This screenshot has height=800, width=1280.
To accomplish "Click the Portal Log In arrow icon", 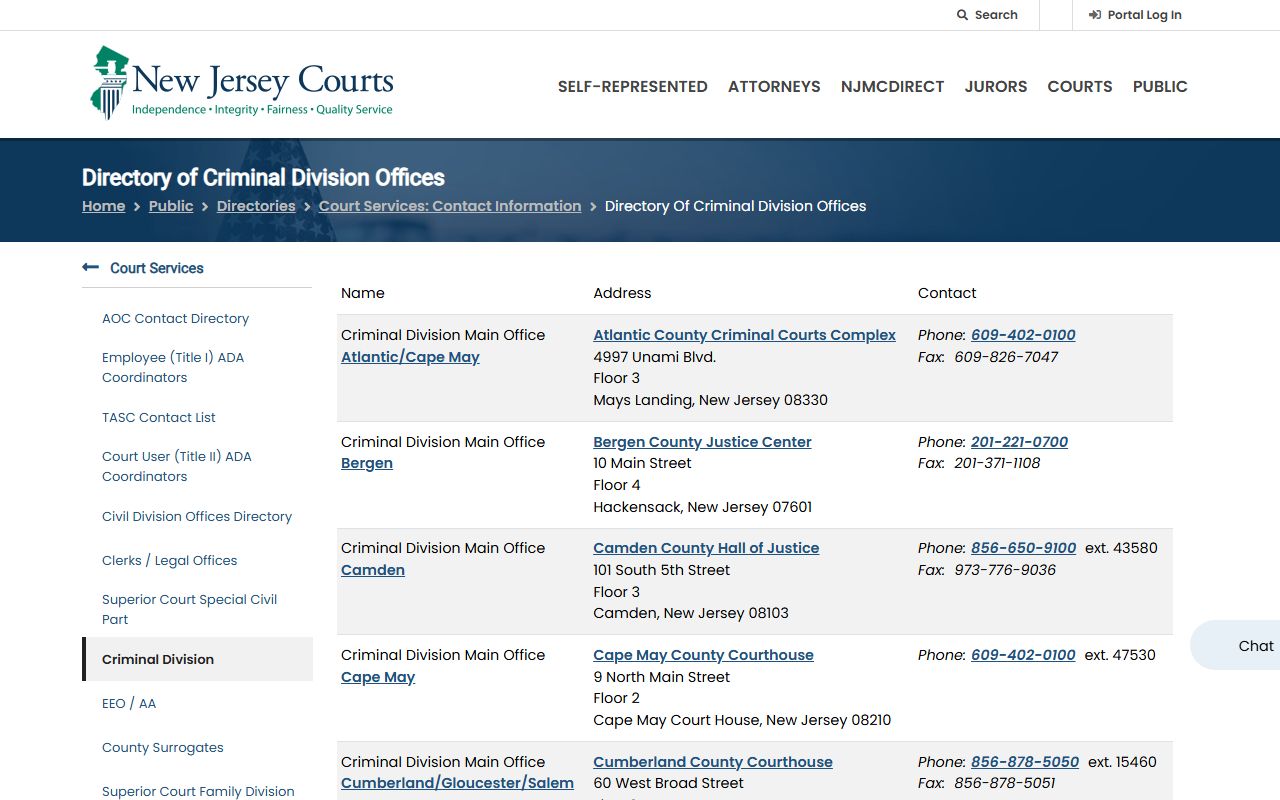I will click(x=1095, y=15).
